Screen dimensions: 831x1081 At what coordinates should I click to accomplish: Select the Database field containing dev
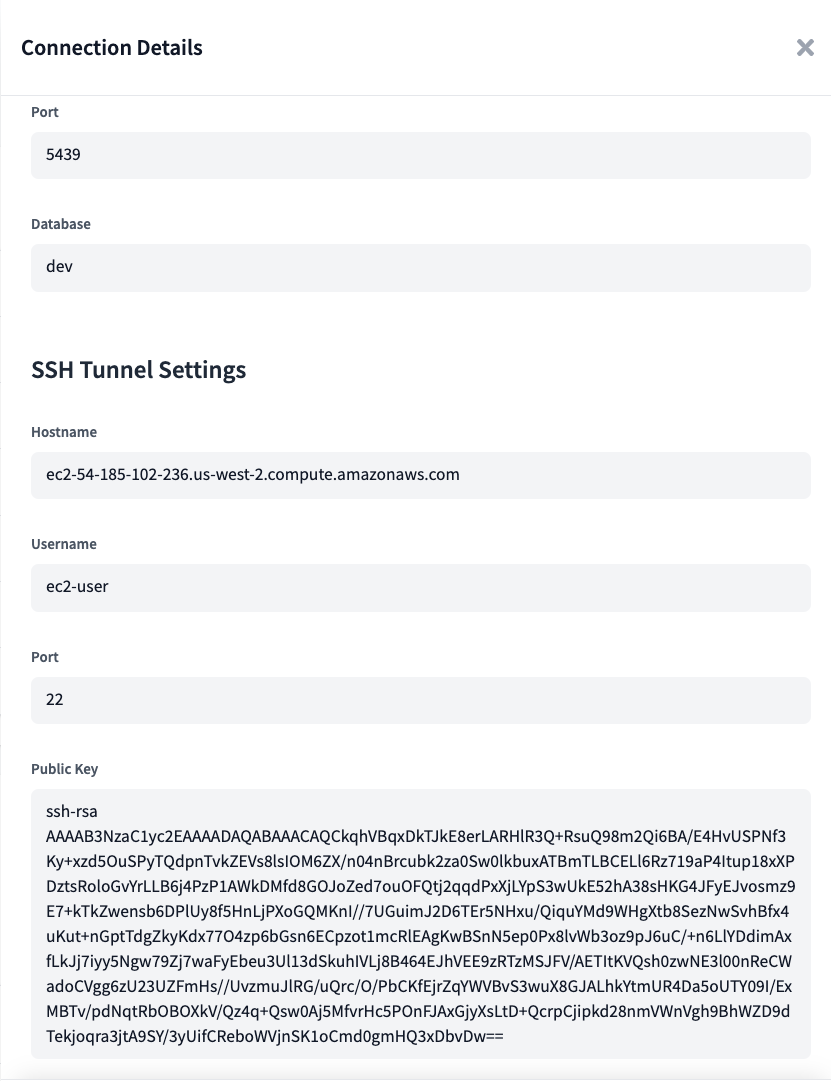click(x=420, y=267)
